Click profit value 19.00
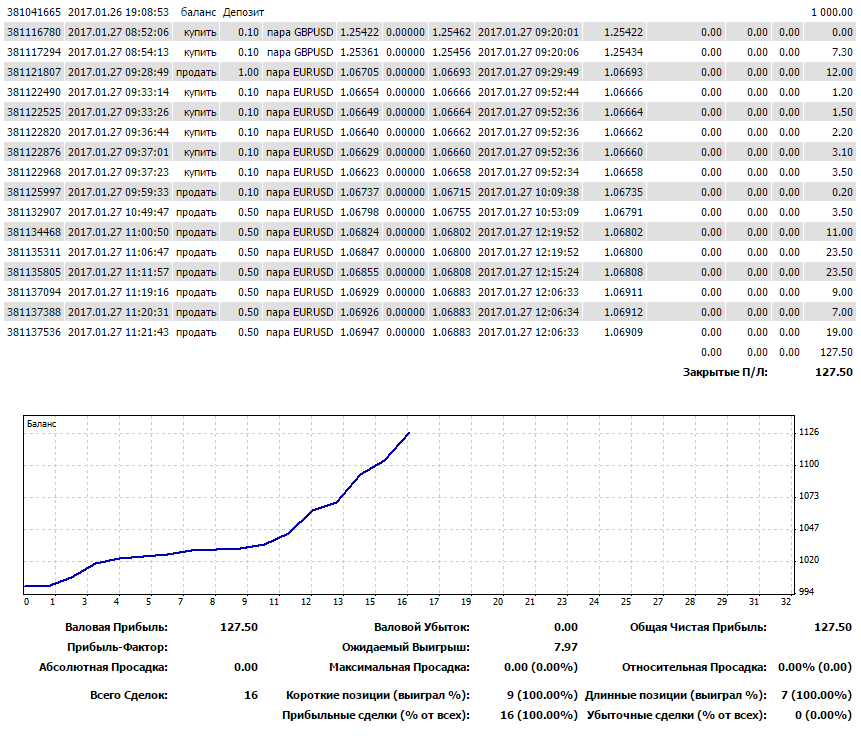The width and height of the screenshot is (861, 739). (839, 332)
